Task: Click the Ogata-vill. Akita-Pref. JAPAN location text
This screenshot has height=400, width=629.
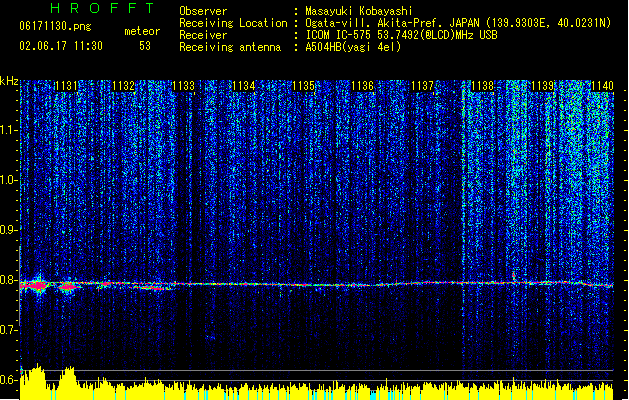Action: pos(458,23)
